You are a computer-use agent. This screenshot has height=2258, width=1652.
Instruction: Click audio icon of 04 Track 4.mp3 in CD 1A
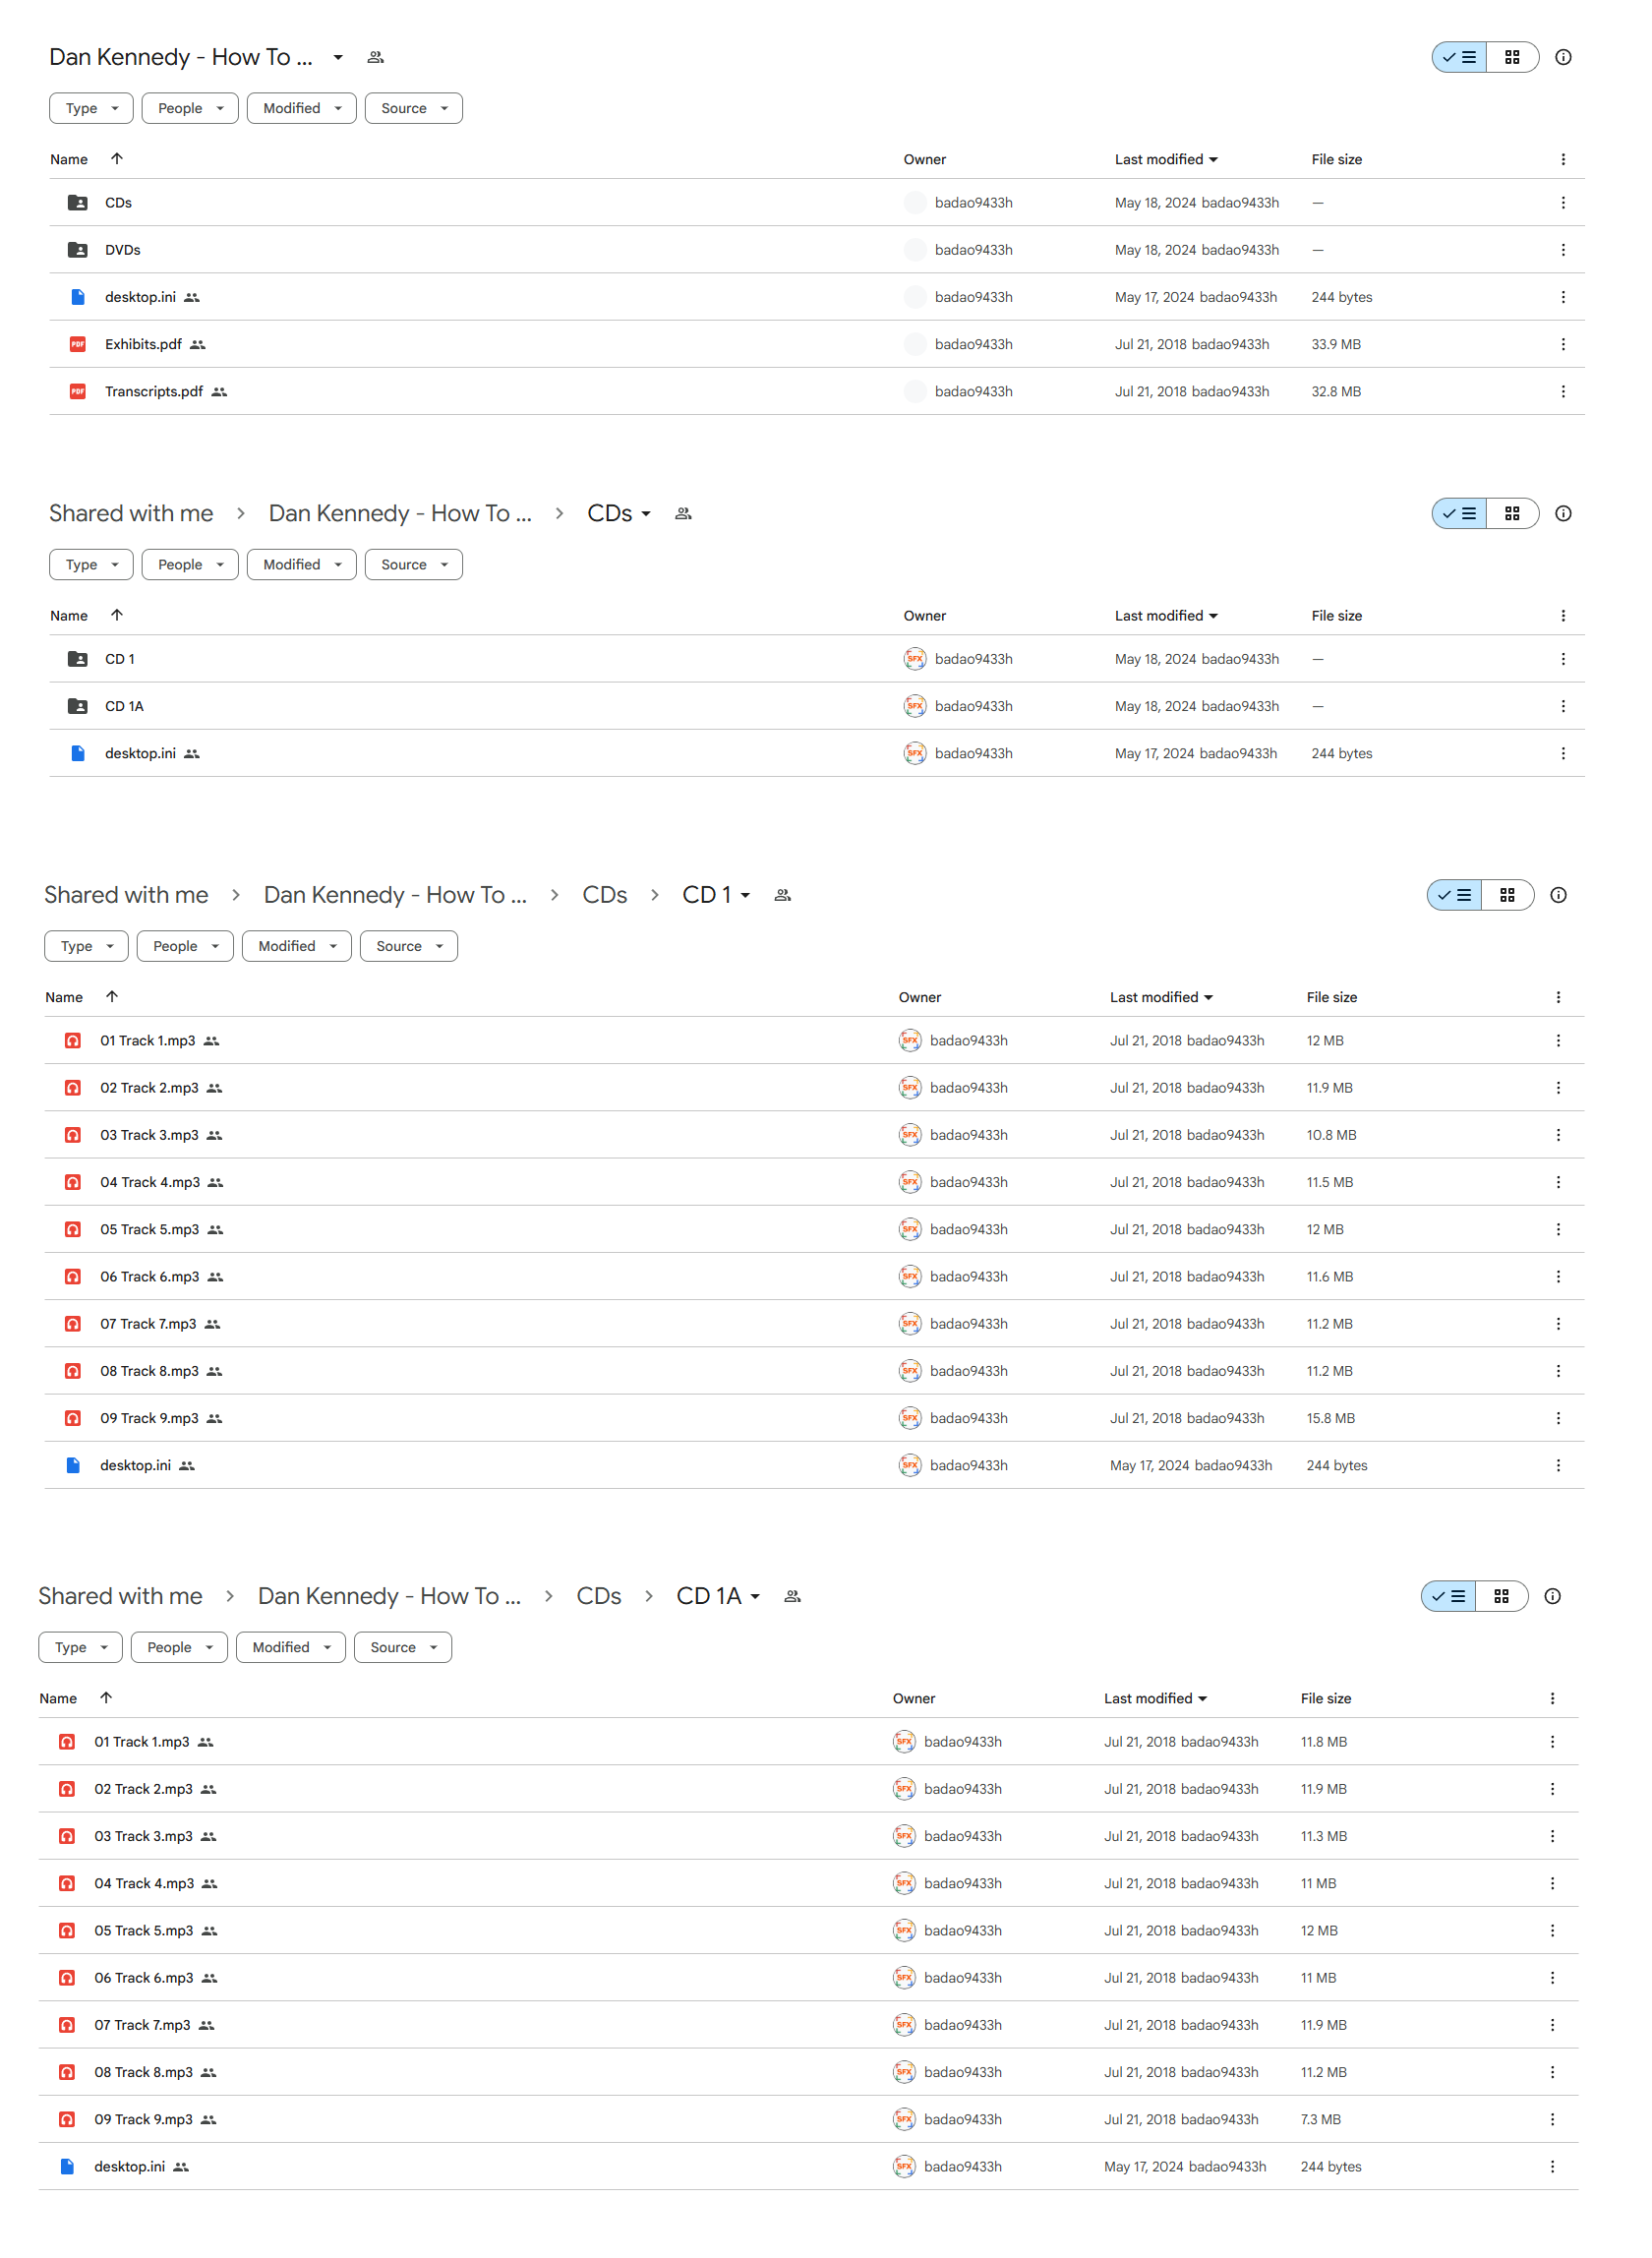67,1883
